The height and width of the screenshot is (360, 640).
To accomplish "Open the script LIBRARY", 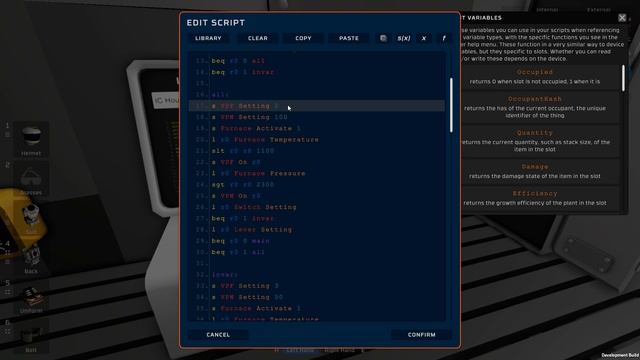I will (x=208, y=38).
